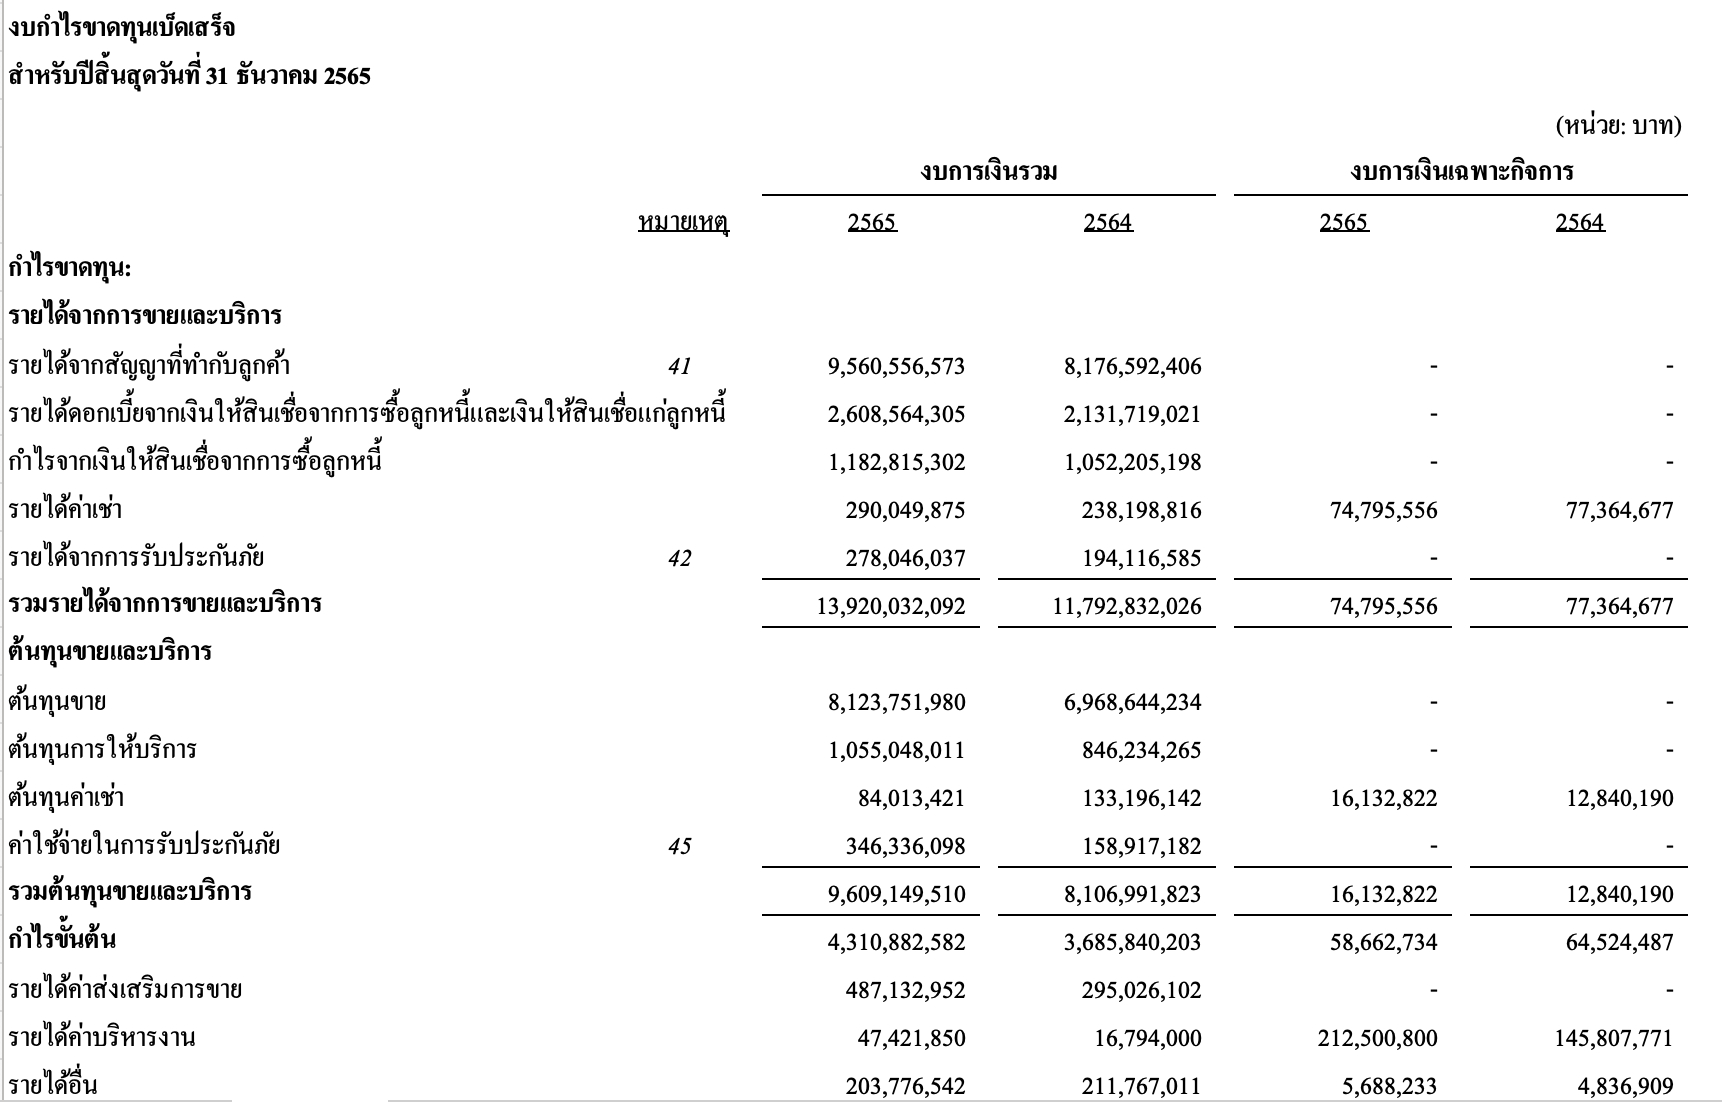The height and width of the screenshot is (1102, 1722).
Task: Click the 2565 header under งบการเงินรวม
Action: [x=872, y=222]
